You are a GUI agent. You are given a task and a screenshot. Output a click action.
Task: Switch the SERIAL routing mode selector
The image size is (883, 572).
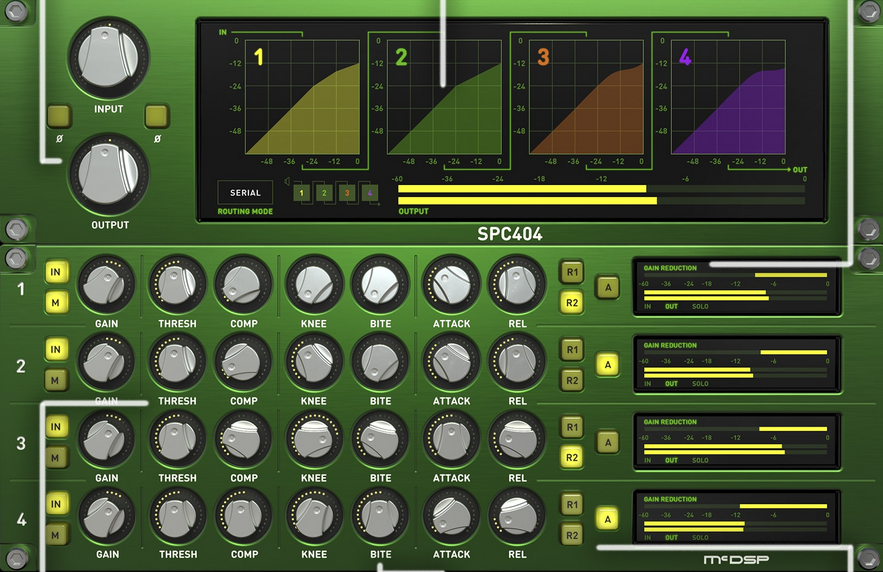point(245,193)
